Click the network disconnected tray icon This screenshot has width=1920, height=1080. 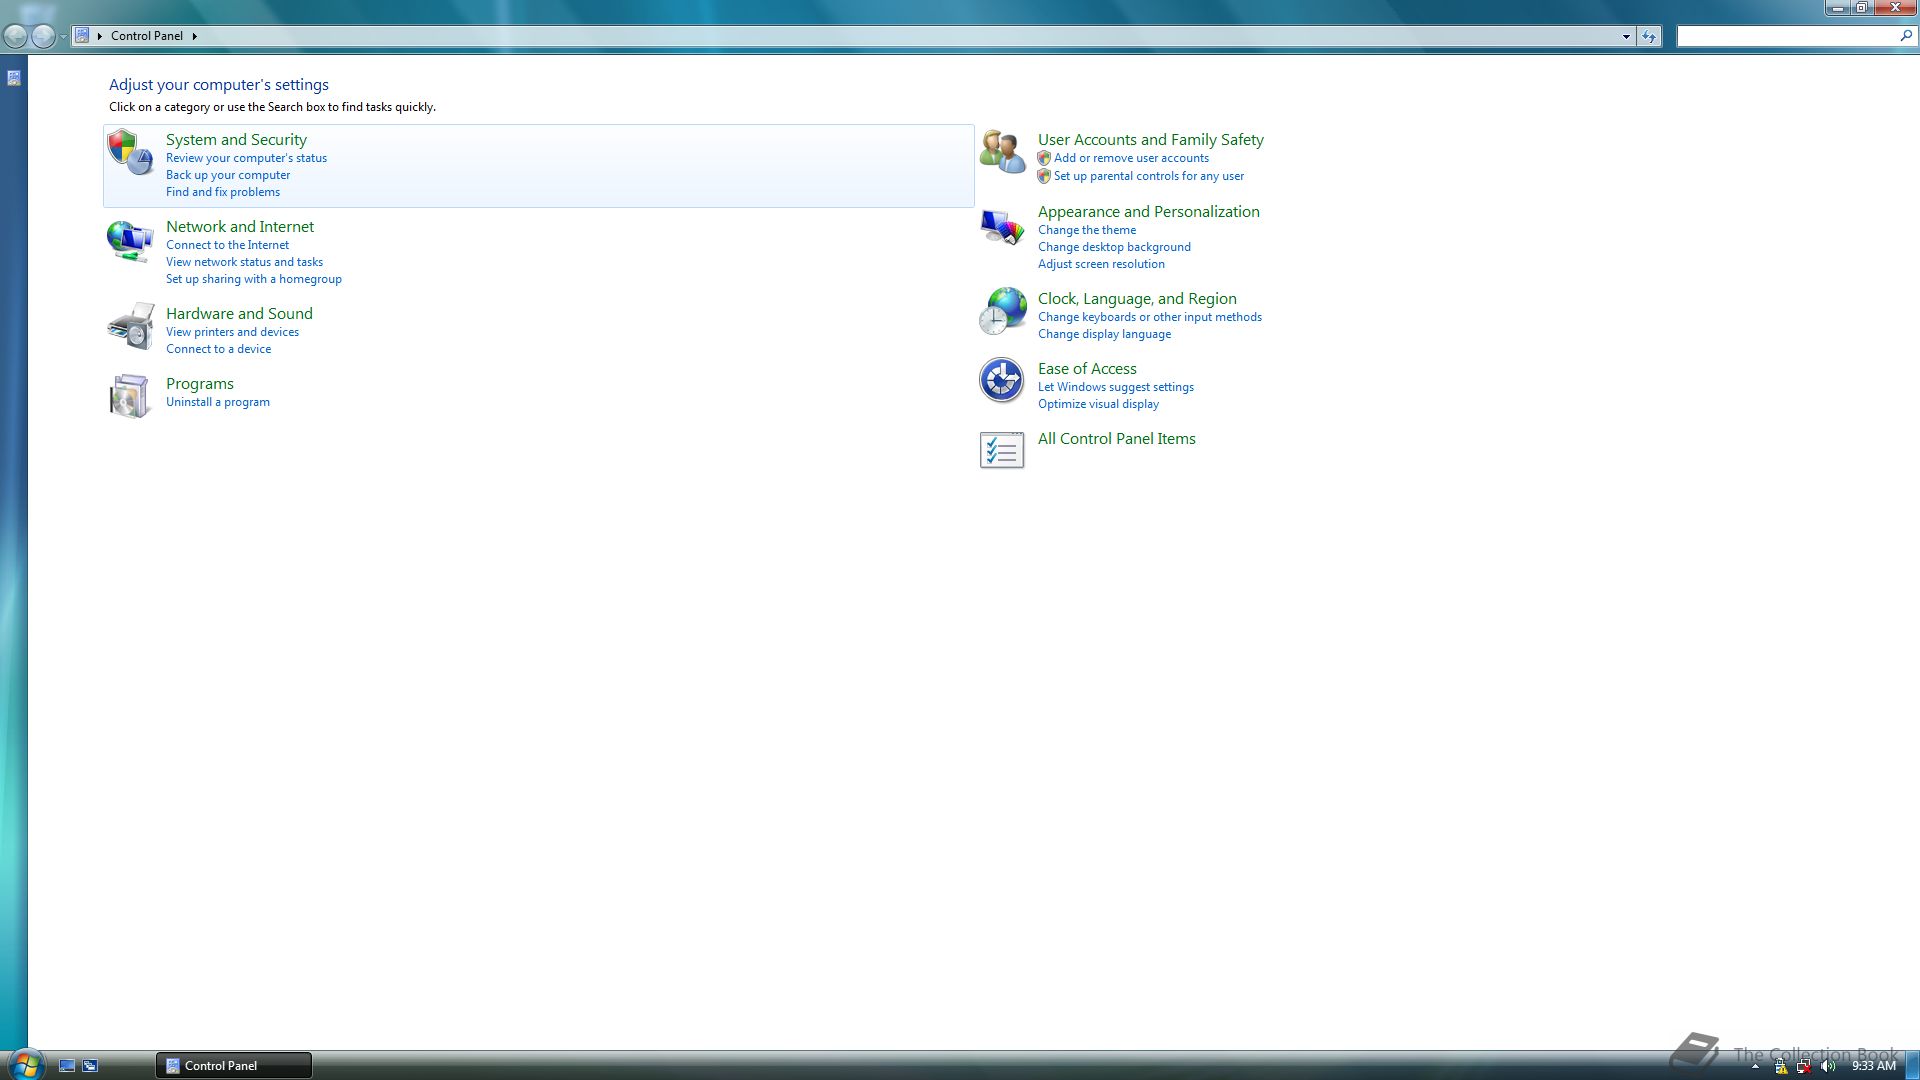[x=1803, y=1066]
